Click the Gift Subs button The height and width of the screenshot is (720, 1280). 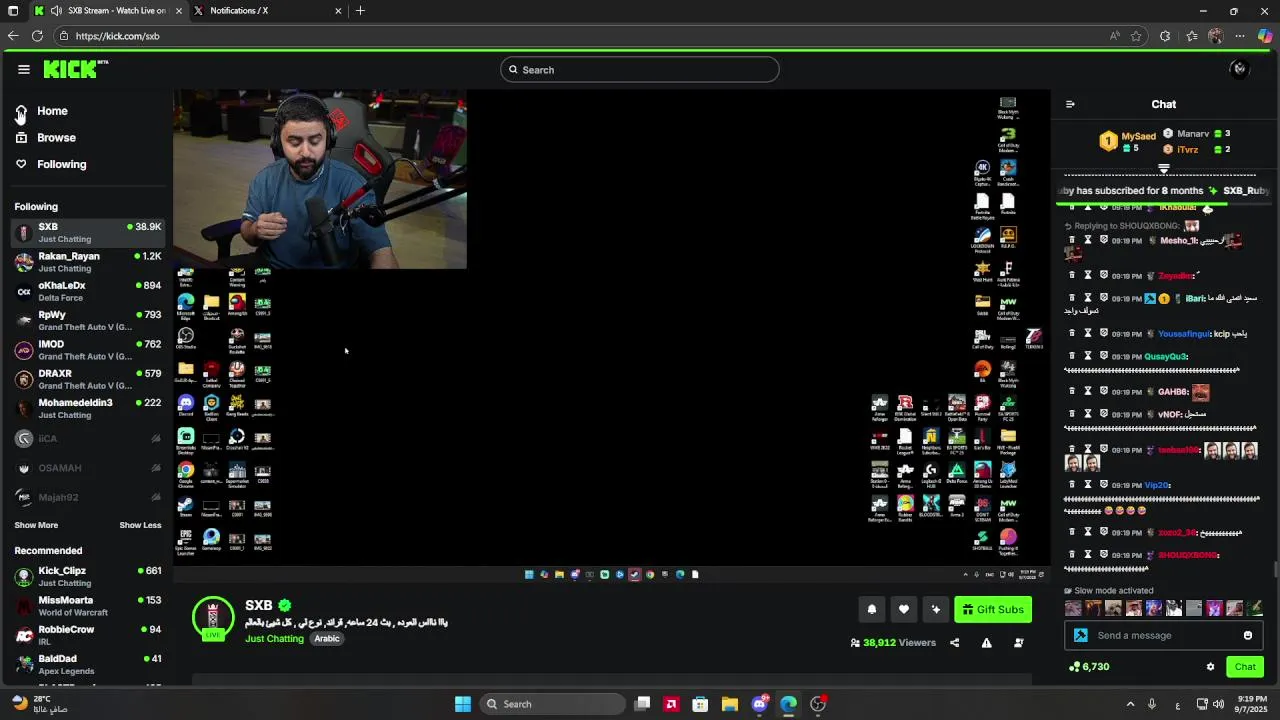tap(993, 609)
